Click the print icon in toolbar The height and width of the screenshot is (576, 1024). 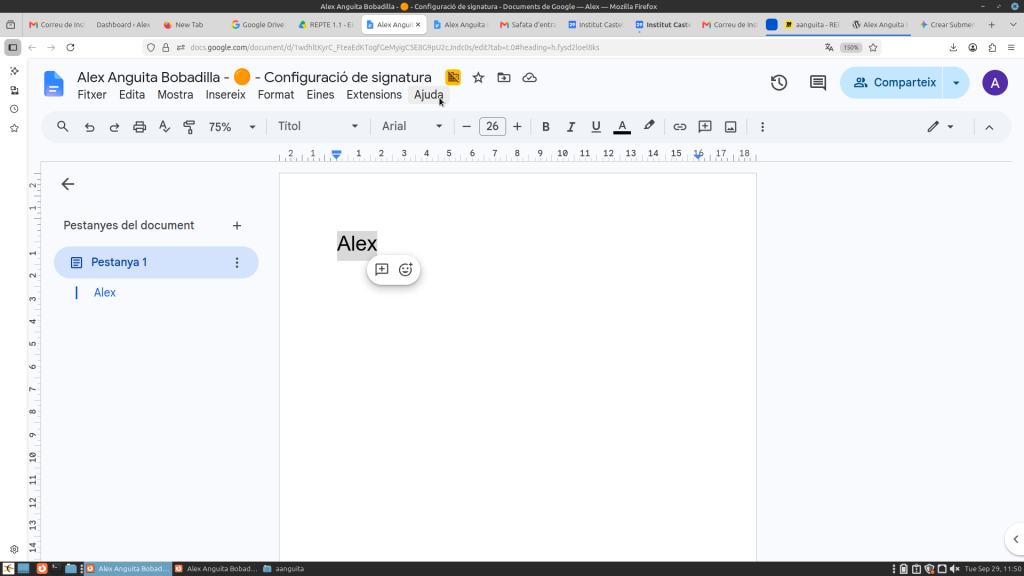click(139, 127)
